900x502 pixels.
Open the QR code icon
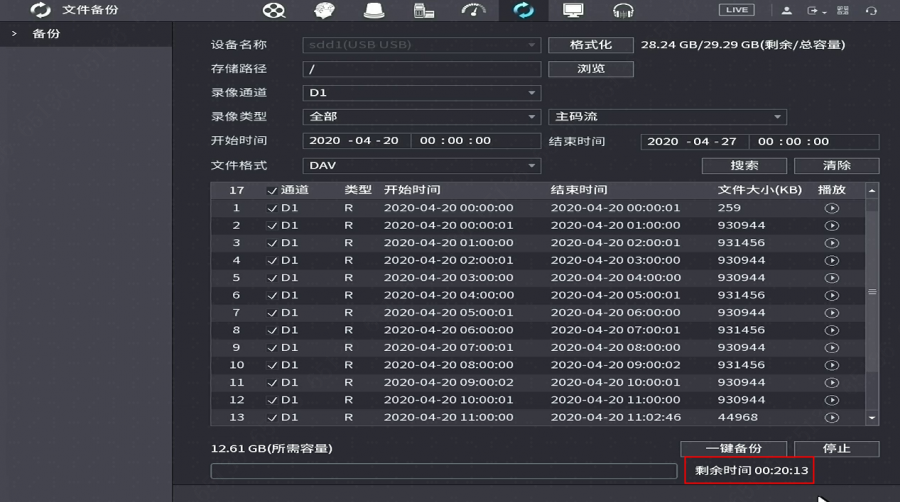pyautogui.click(x=843, y=10)
